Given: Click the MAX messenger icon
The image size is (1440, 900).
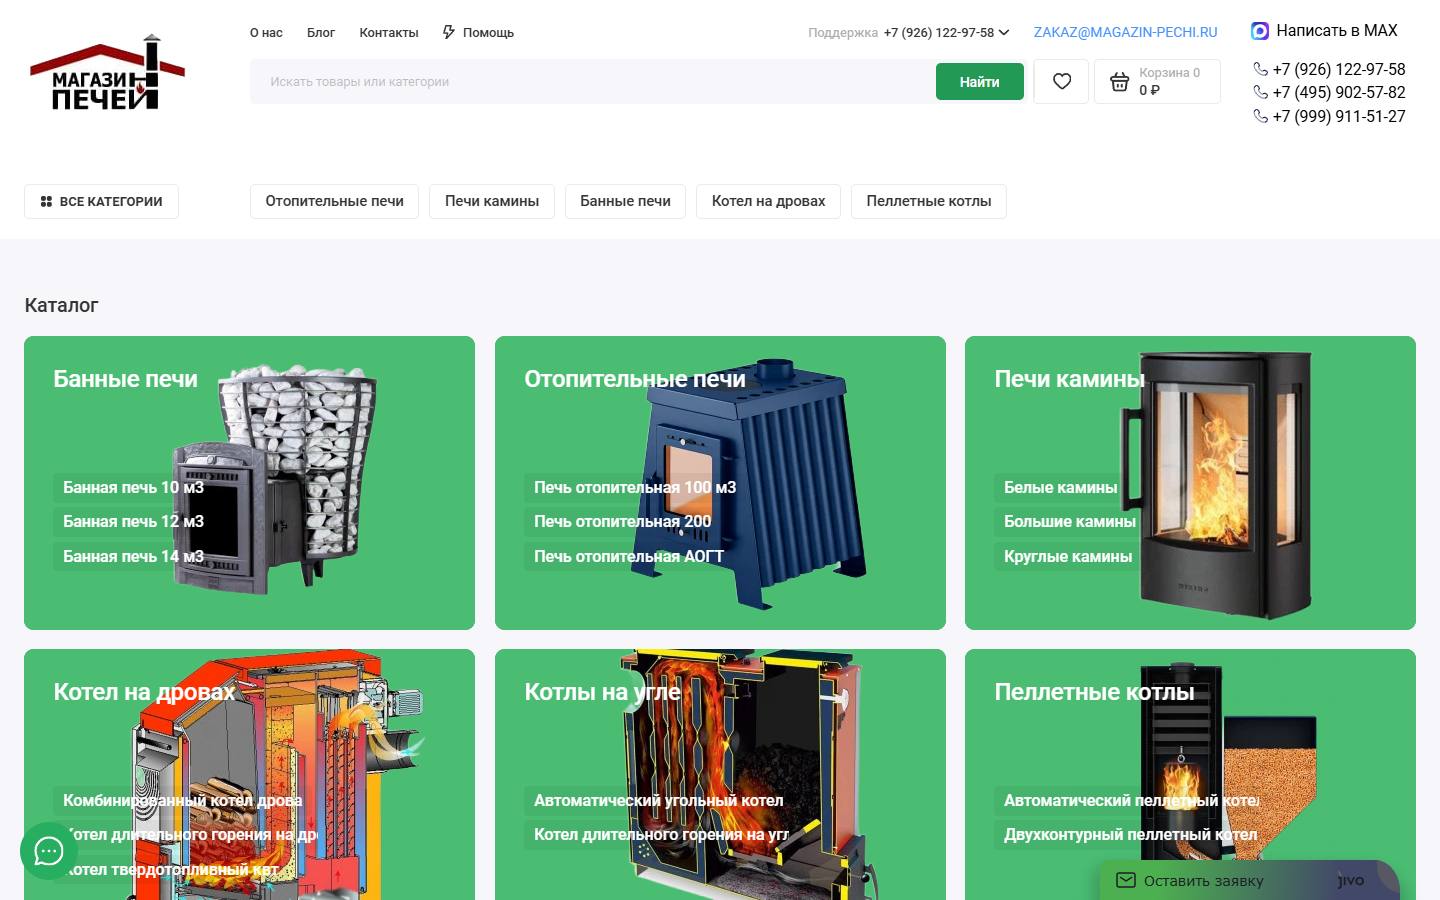Looking at the screenshot, I should pyautogui.click(x=1260, y=31).
